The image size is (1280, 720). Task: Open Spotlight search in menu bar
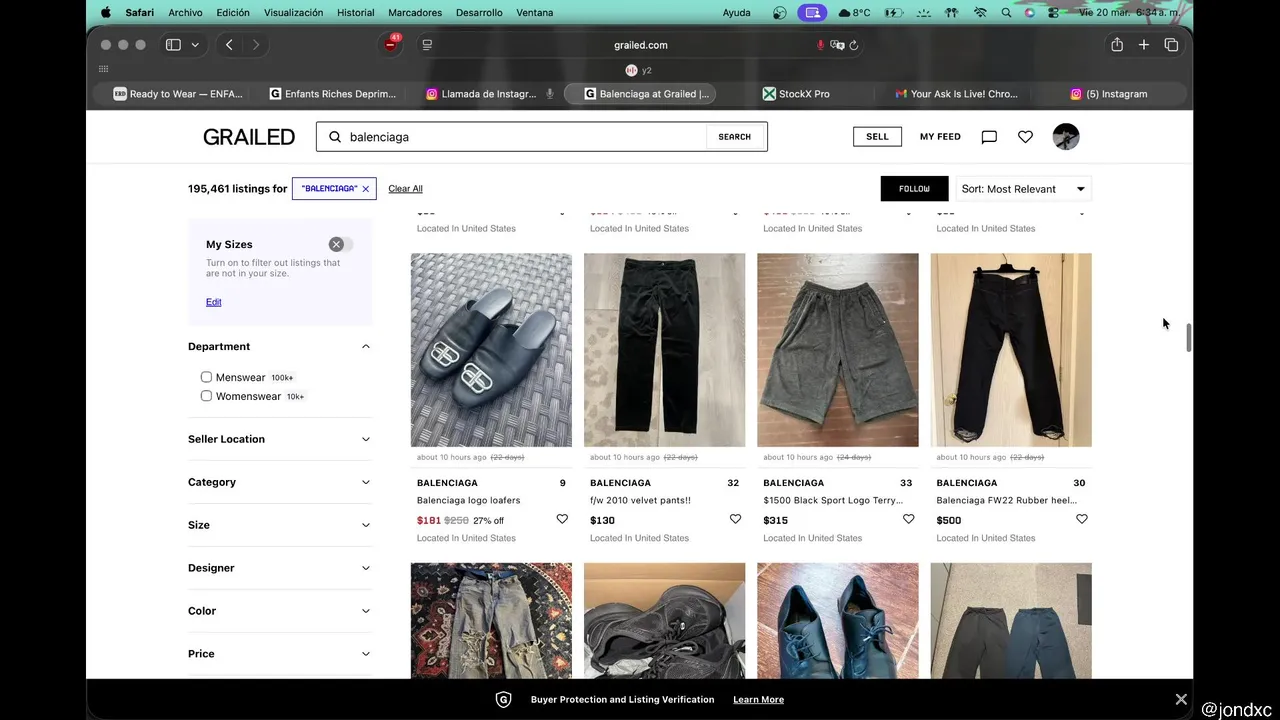click(x=1005, y=12)
